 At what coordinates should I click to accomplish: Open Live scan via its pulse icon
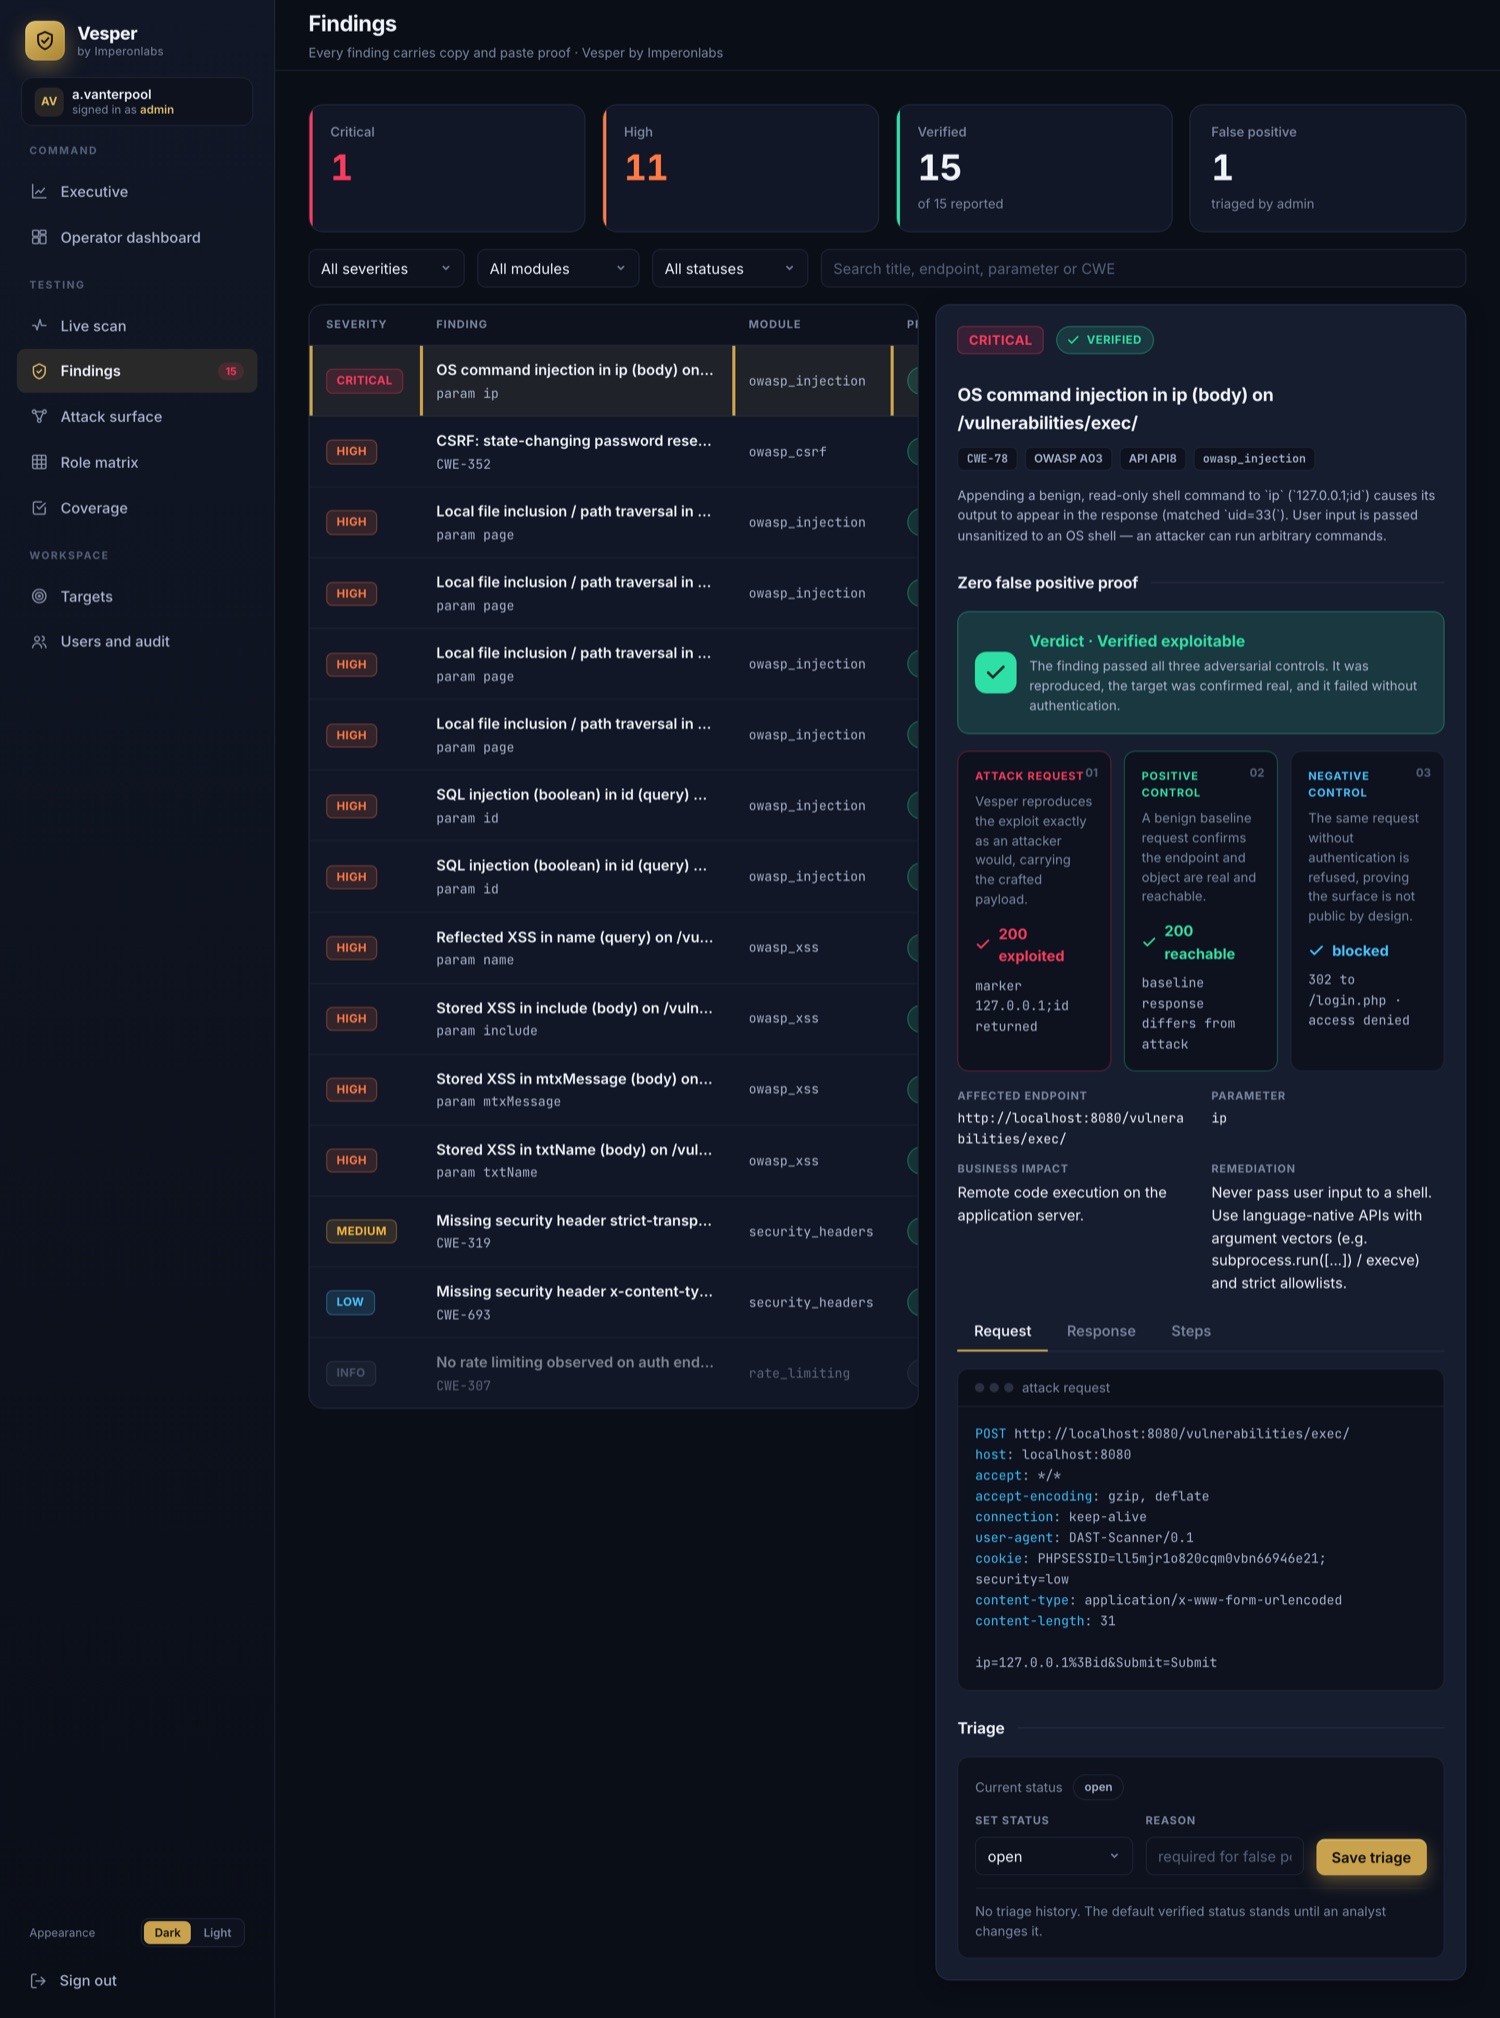(x=39, y=325)
